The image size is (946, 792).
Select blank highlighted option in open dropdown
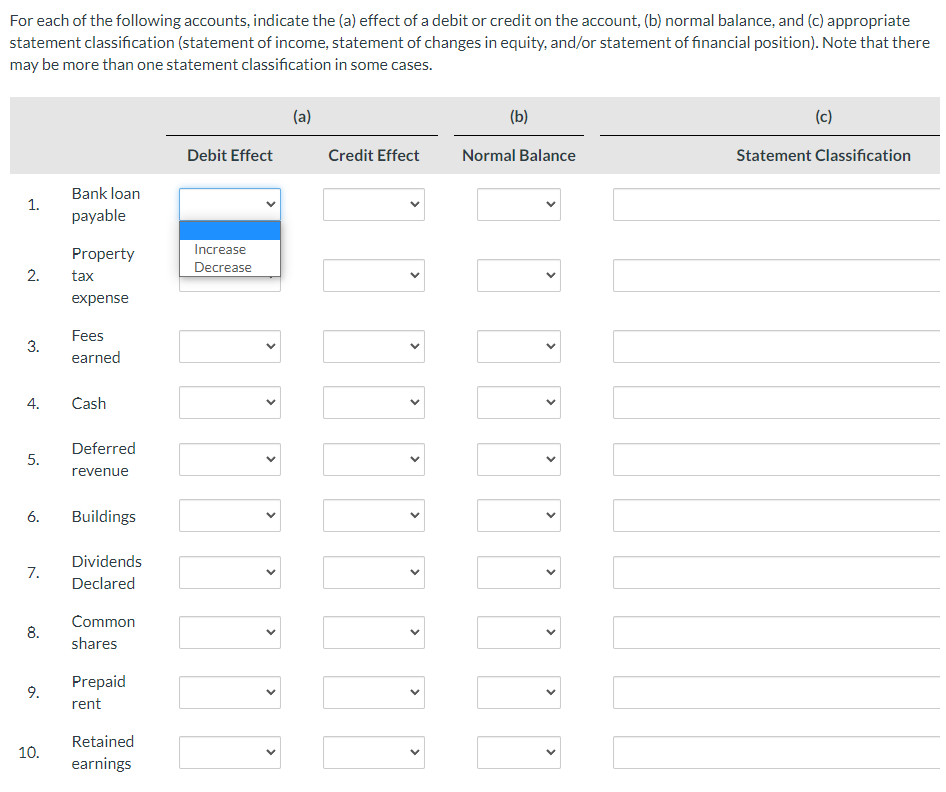pyautogui.click(x=230, y=230)
